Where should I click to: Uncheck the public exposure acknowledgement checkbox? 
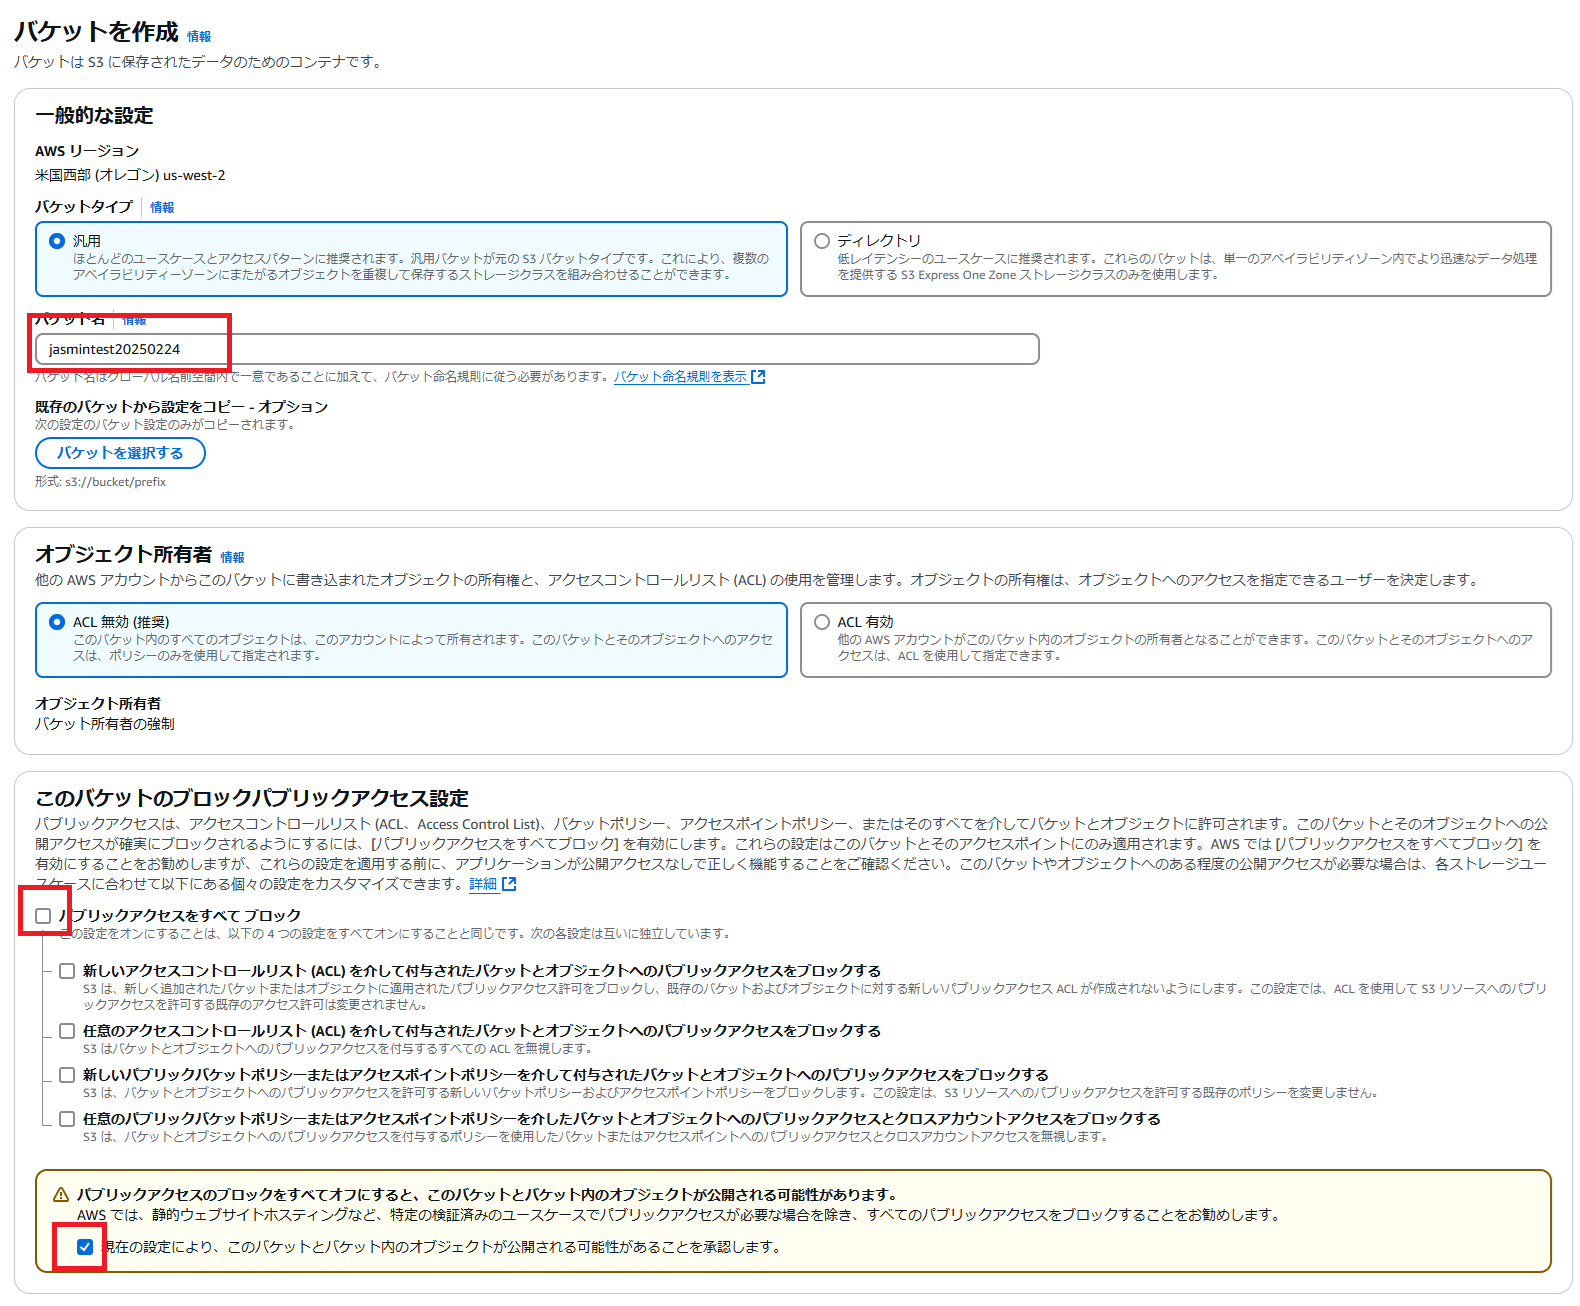[x=85, y=1247]
